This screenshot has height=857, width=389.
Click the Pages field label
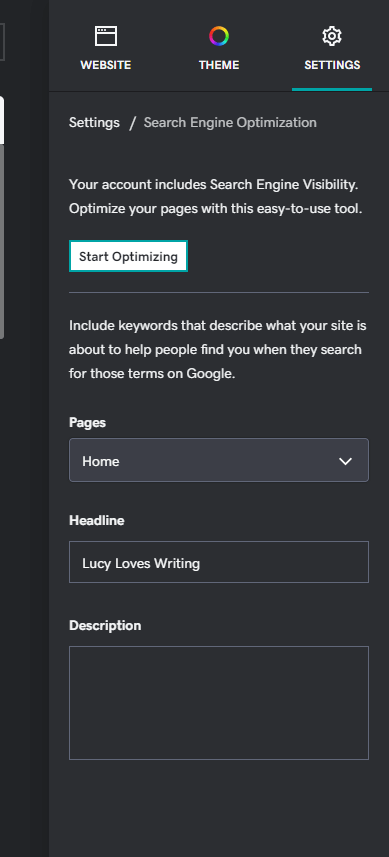tap(87, 422)
